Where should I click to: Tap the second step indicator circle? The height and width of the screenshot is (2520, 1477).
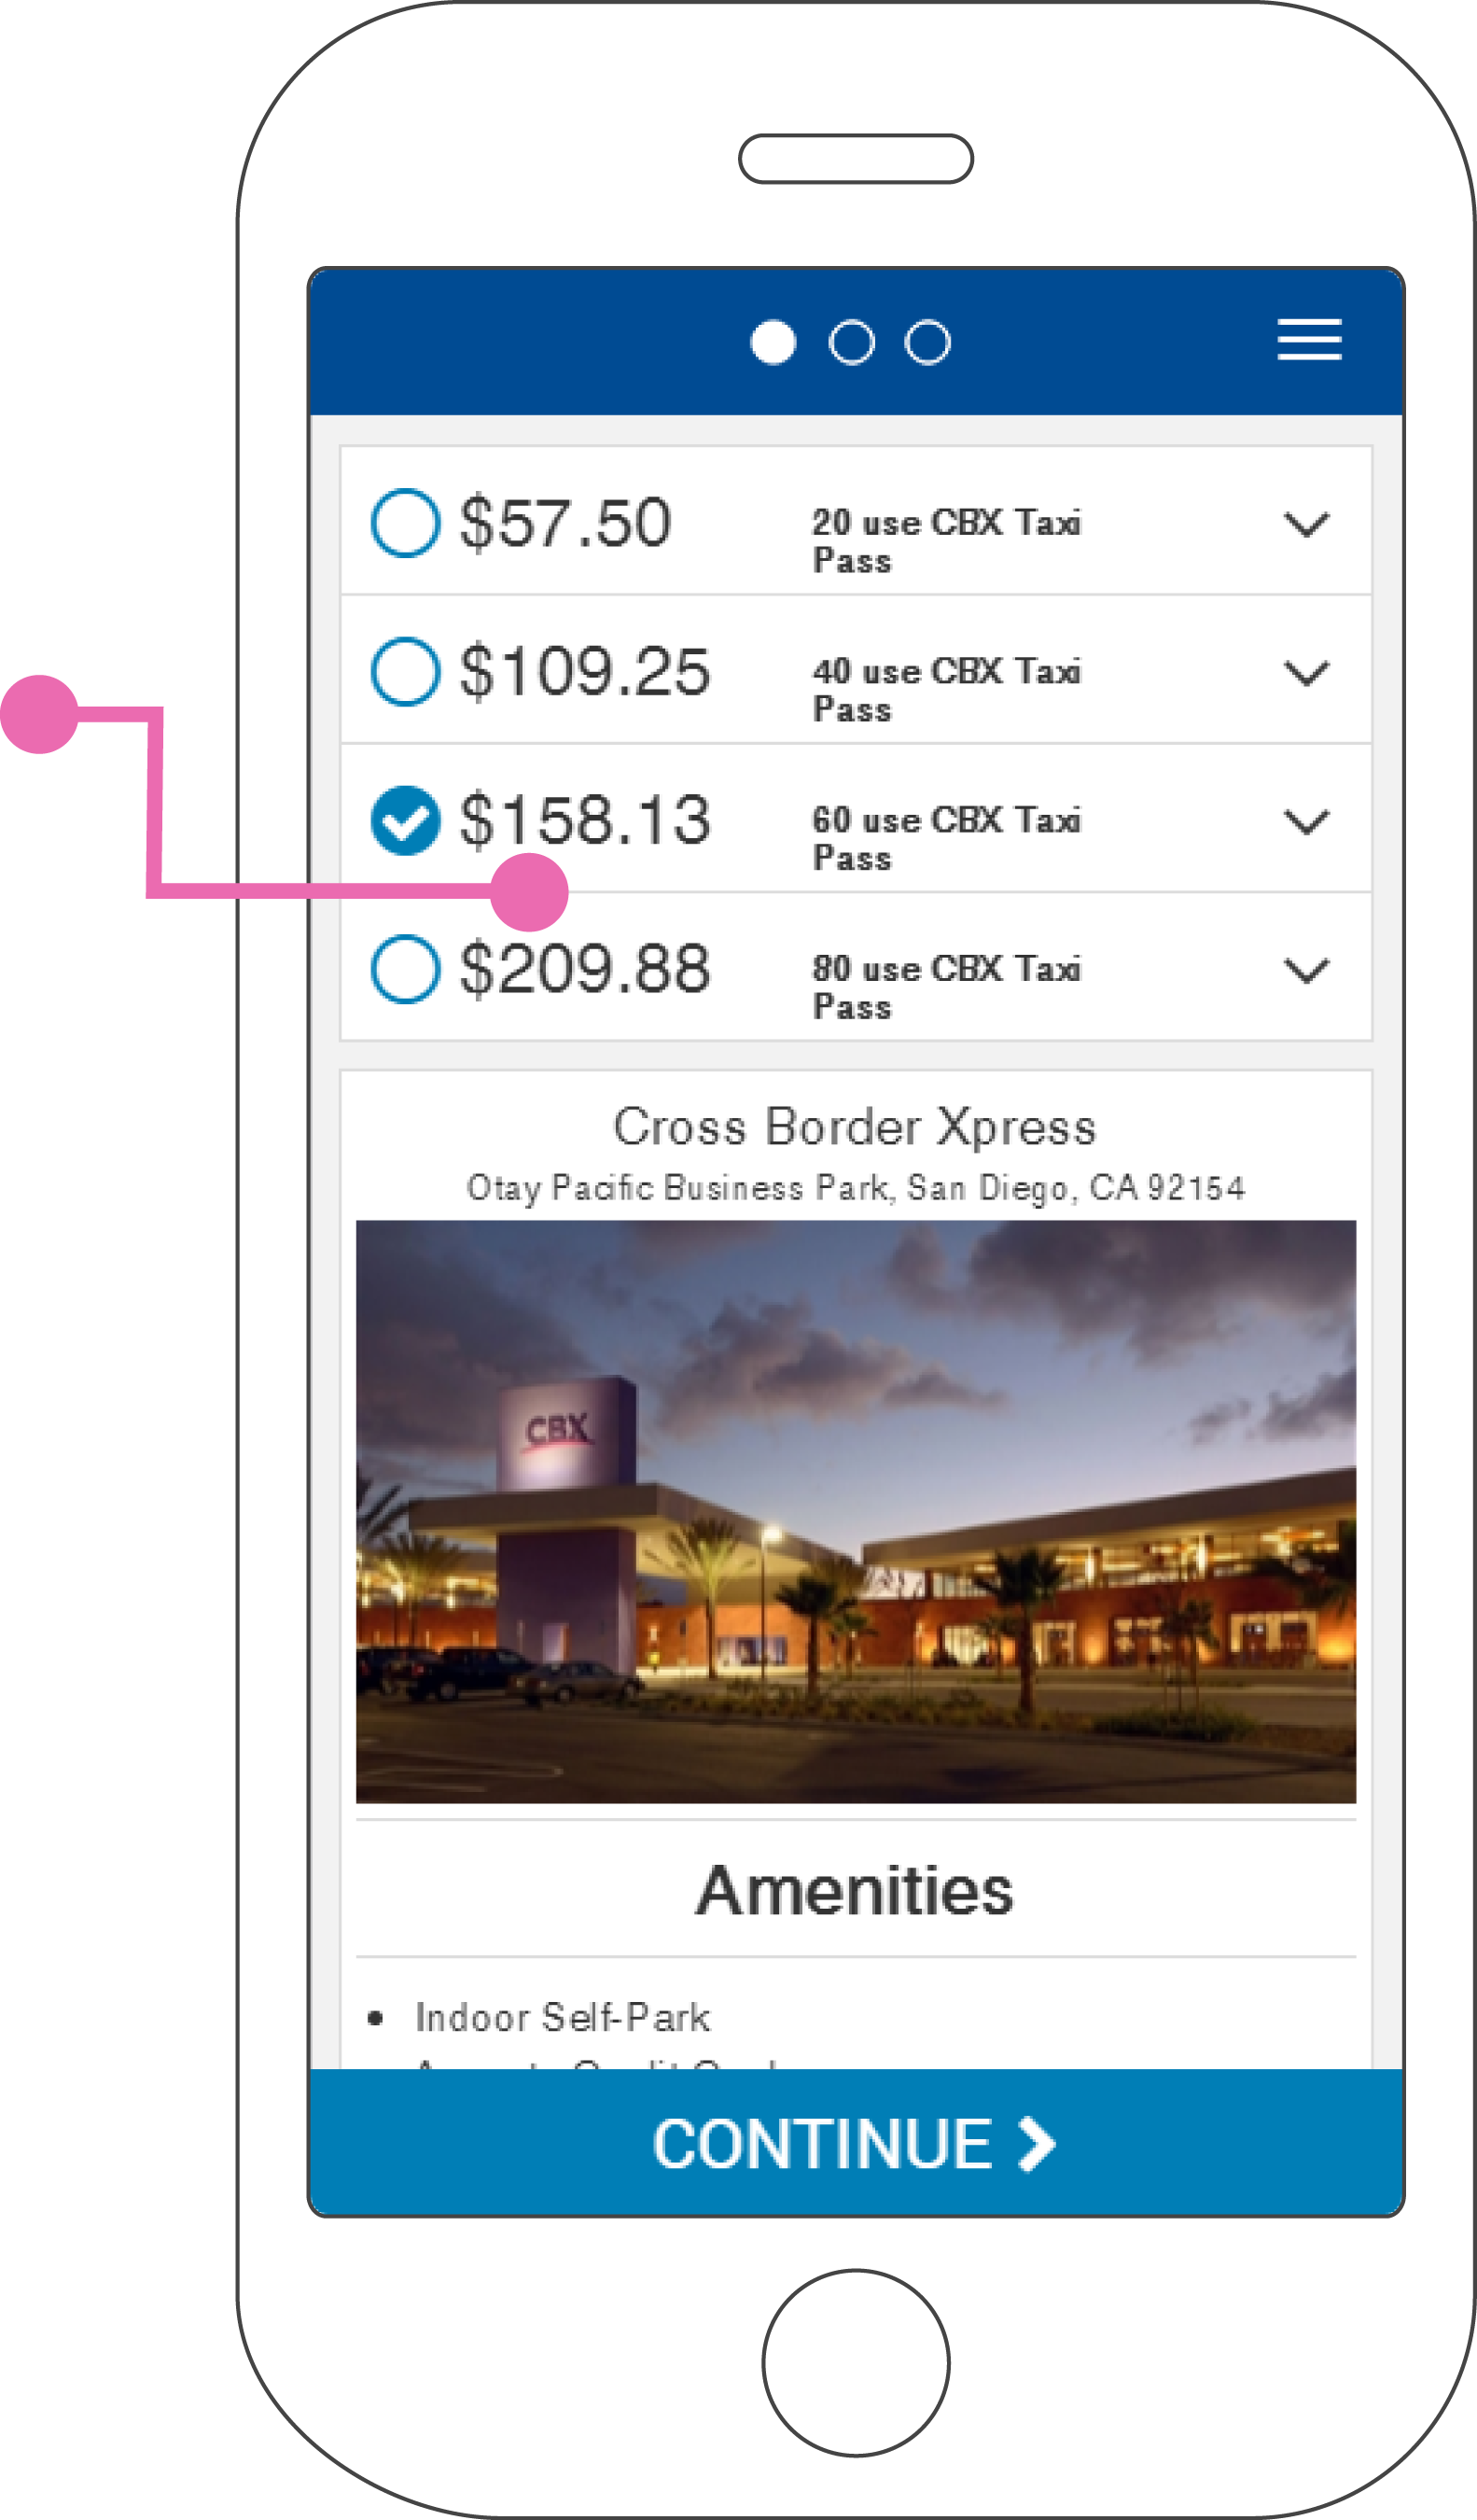point(851,343)
